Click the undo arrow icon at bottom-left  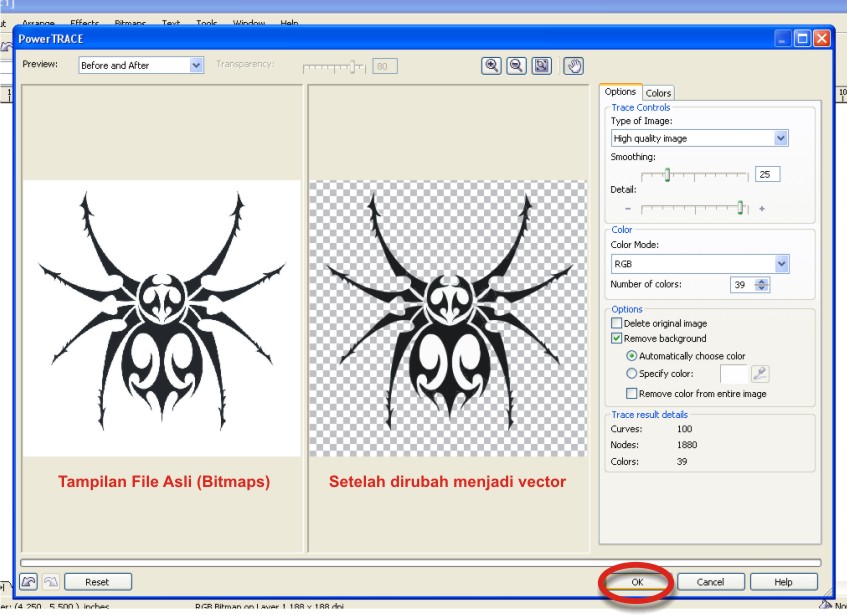click(x=28, y=582)
